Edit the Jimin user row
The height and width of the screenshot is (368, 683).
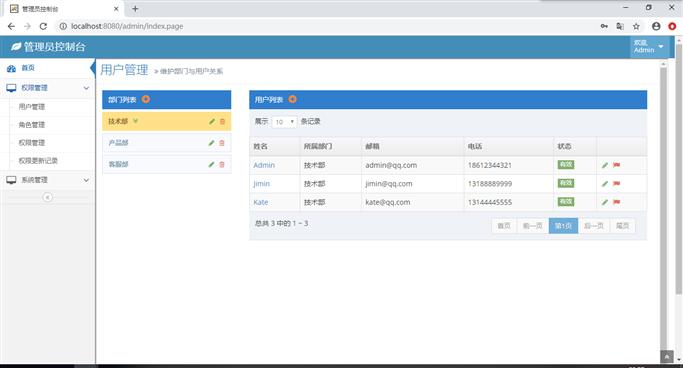point(605,184)
